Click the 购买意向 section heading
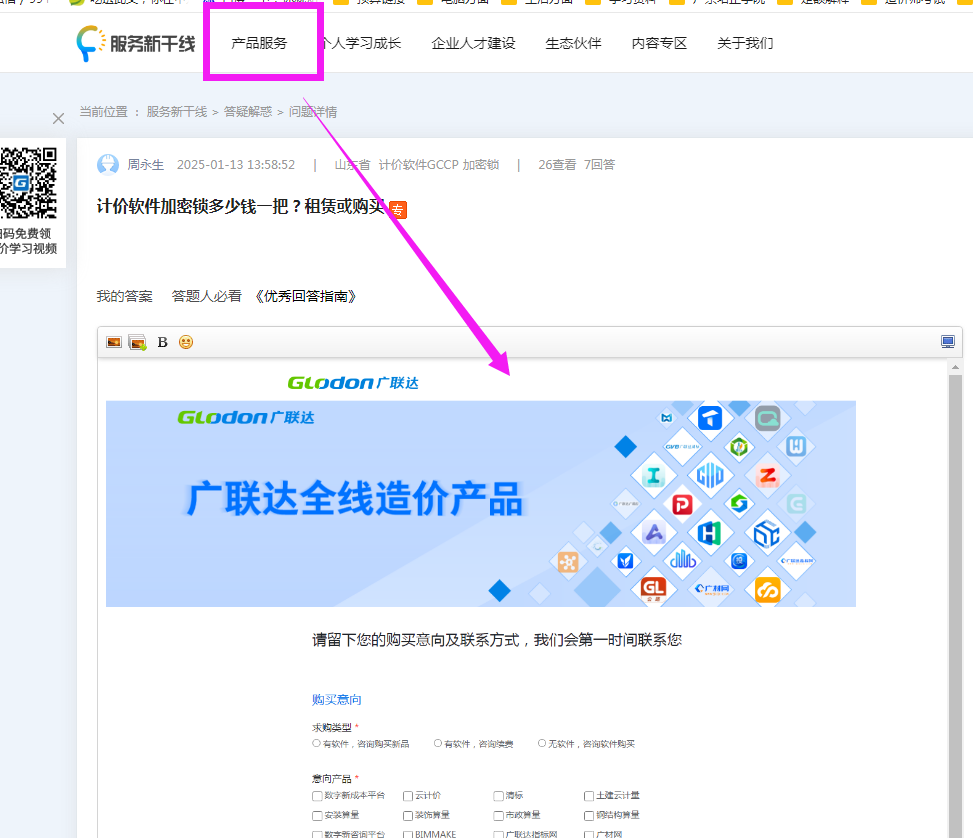Viewport: 973px width, 838px height. [336, 700]
